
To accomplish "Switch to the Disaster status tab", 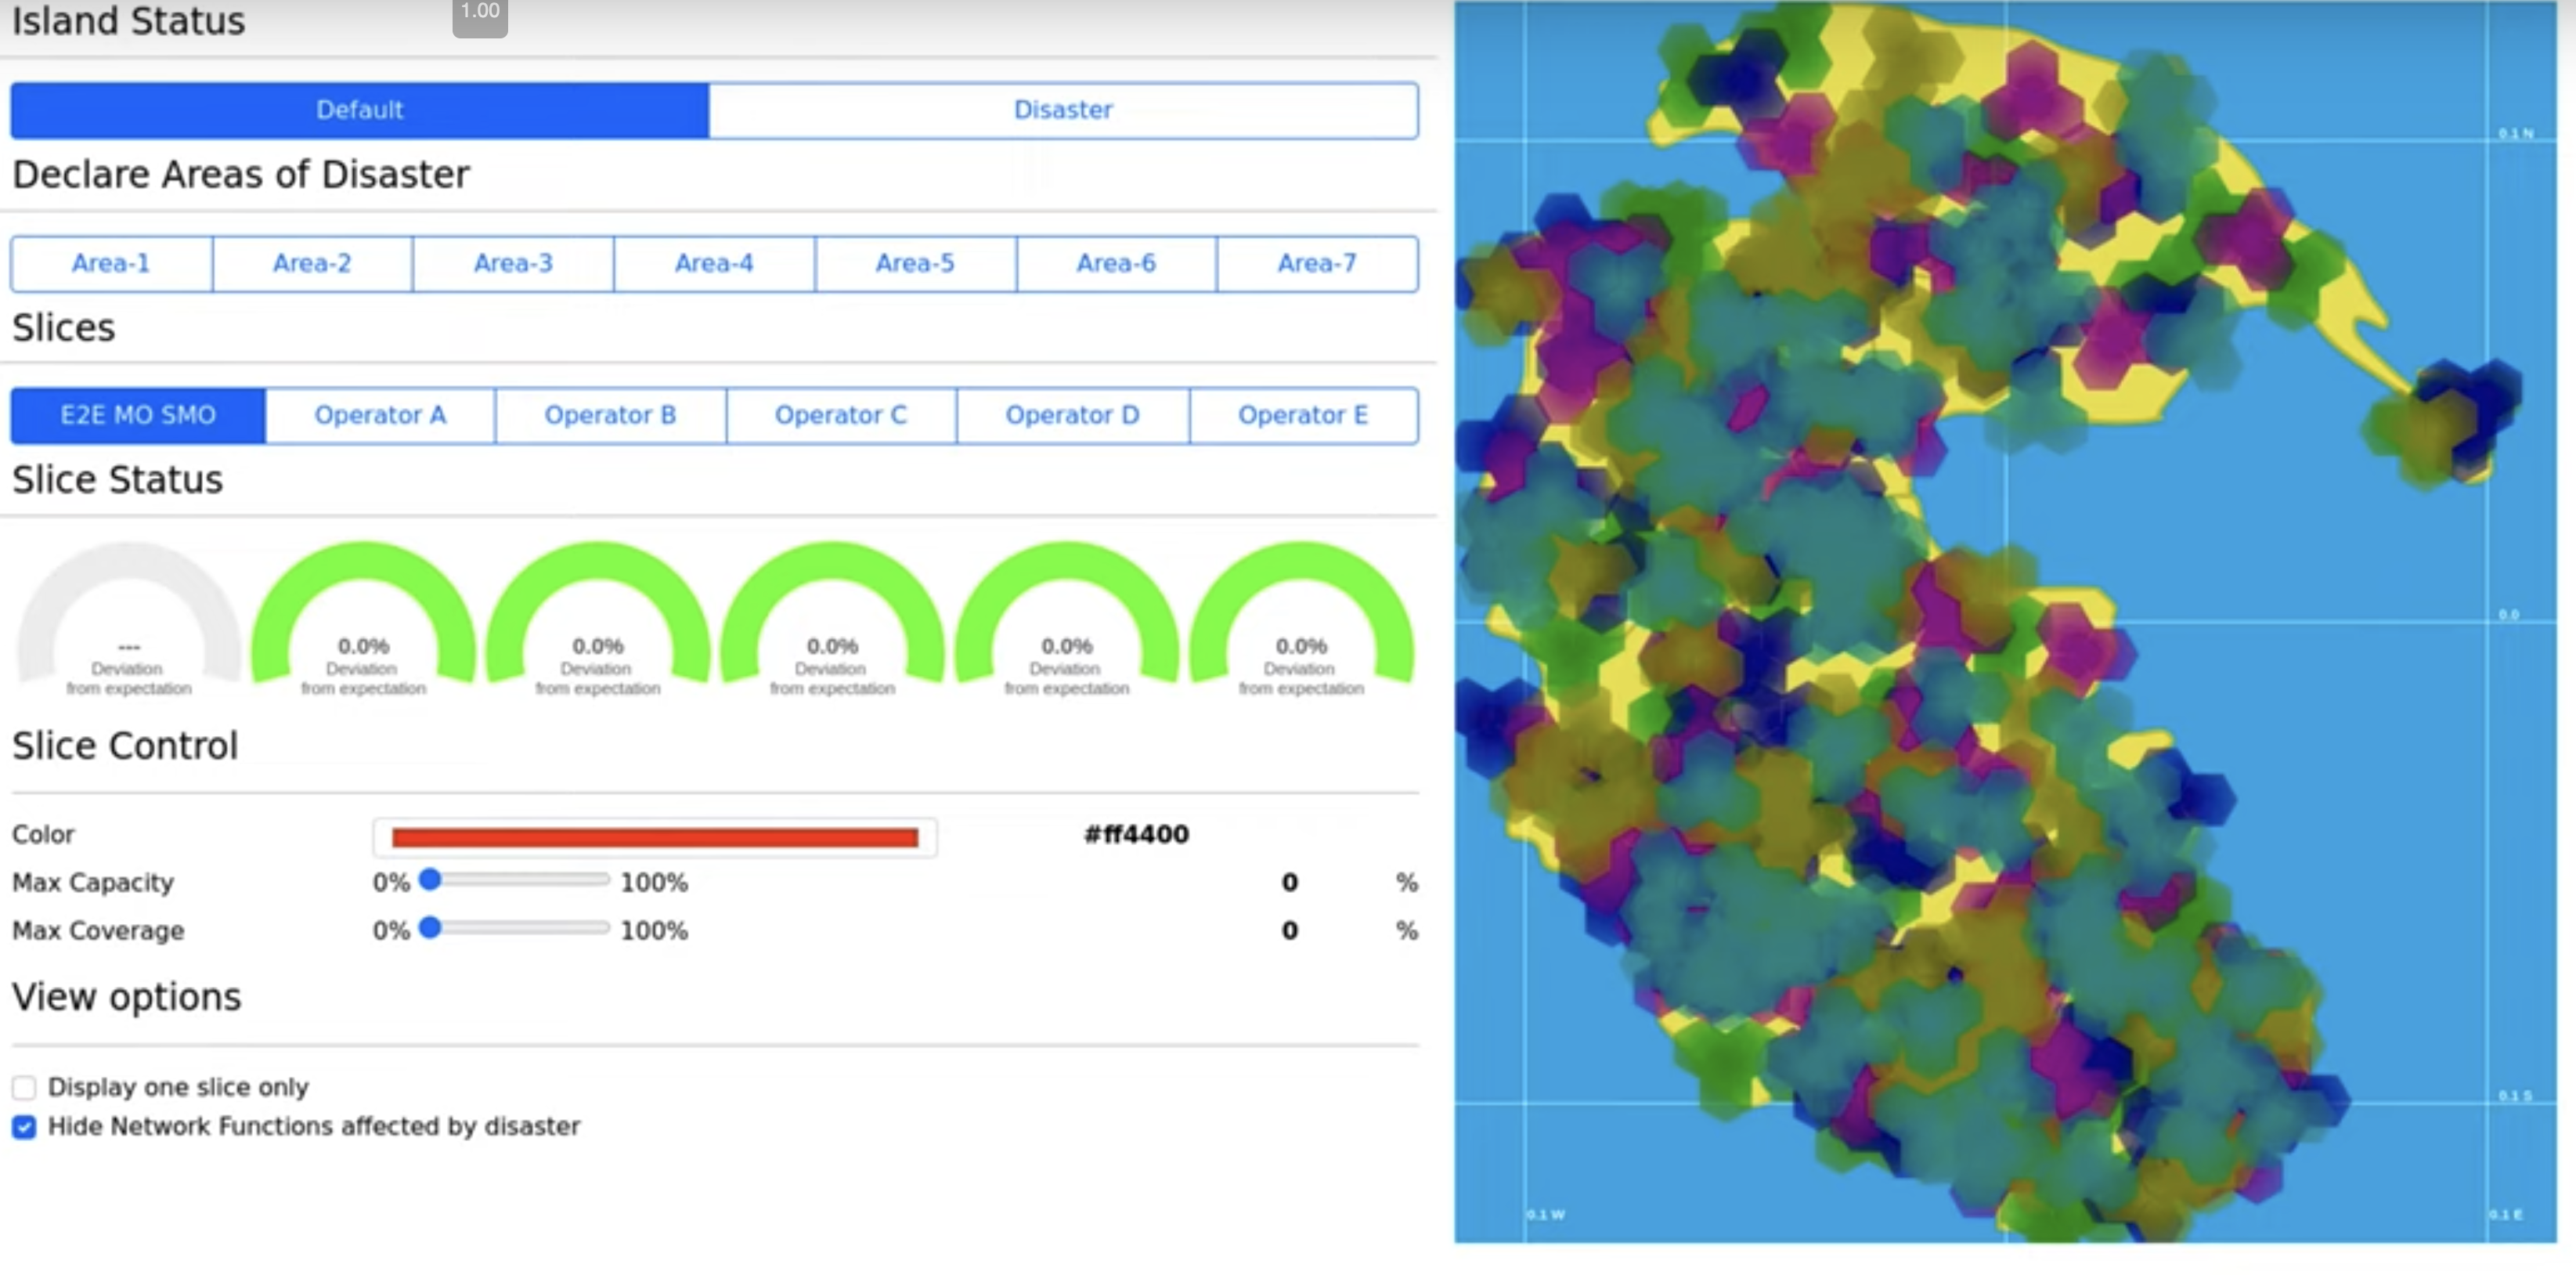I will tap(1062, 110).
